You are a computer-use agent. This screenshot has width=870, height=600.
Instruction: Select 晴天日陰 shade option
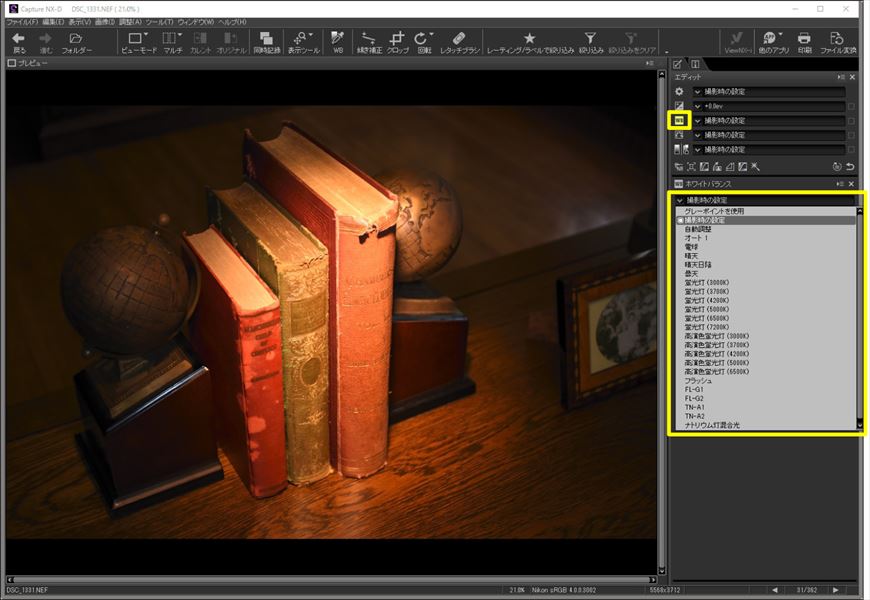click(766, 265)
